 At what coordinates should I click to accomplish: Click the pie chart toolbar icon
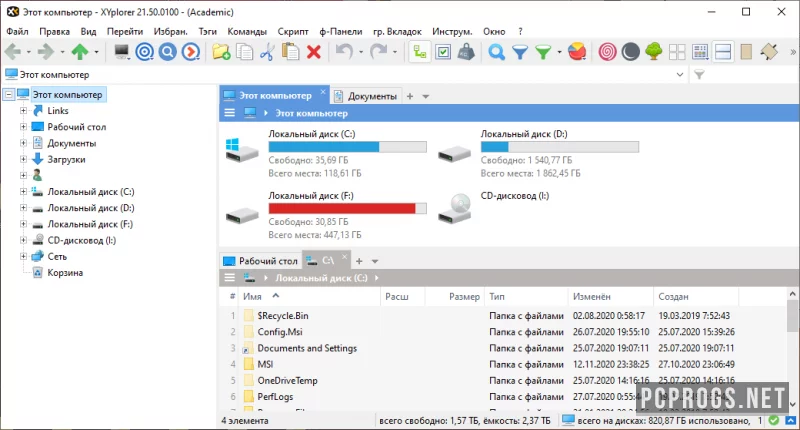coord(577,52)
